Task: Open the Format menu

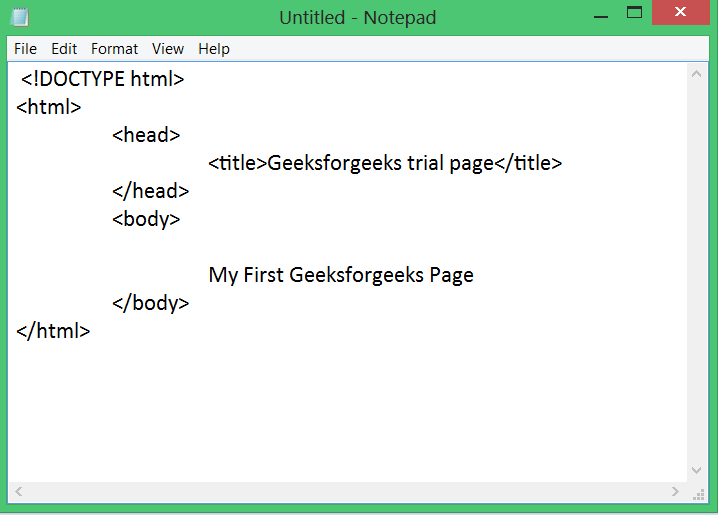Action: tap(114, 49)
